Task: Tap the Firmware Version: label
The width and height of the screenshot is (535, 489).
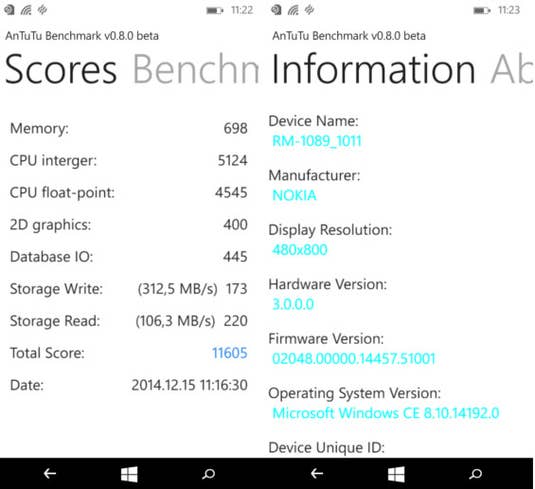Action: 326,339
